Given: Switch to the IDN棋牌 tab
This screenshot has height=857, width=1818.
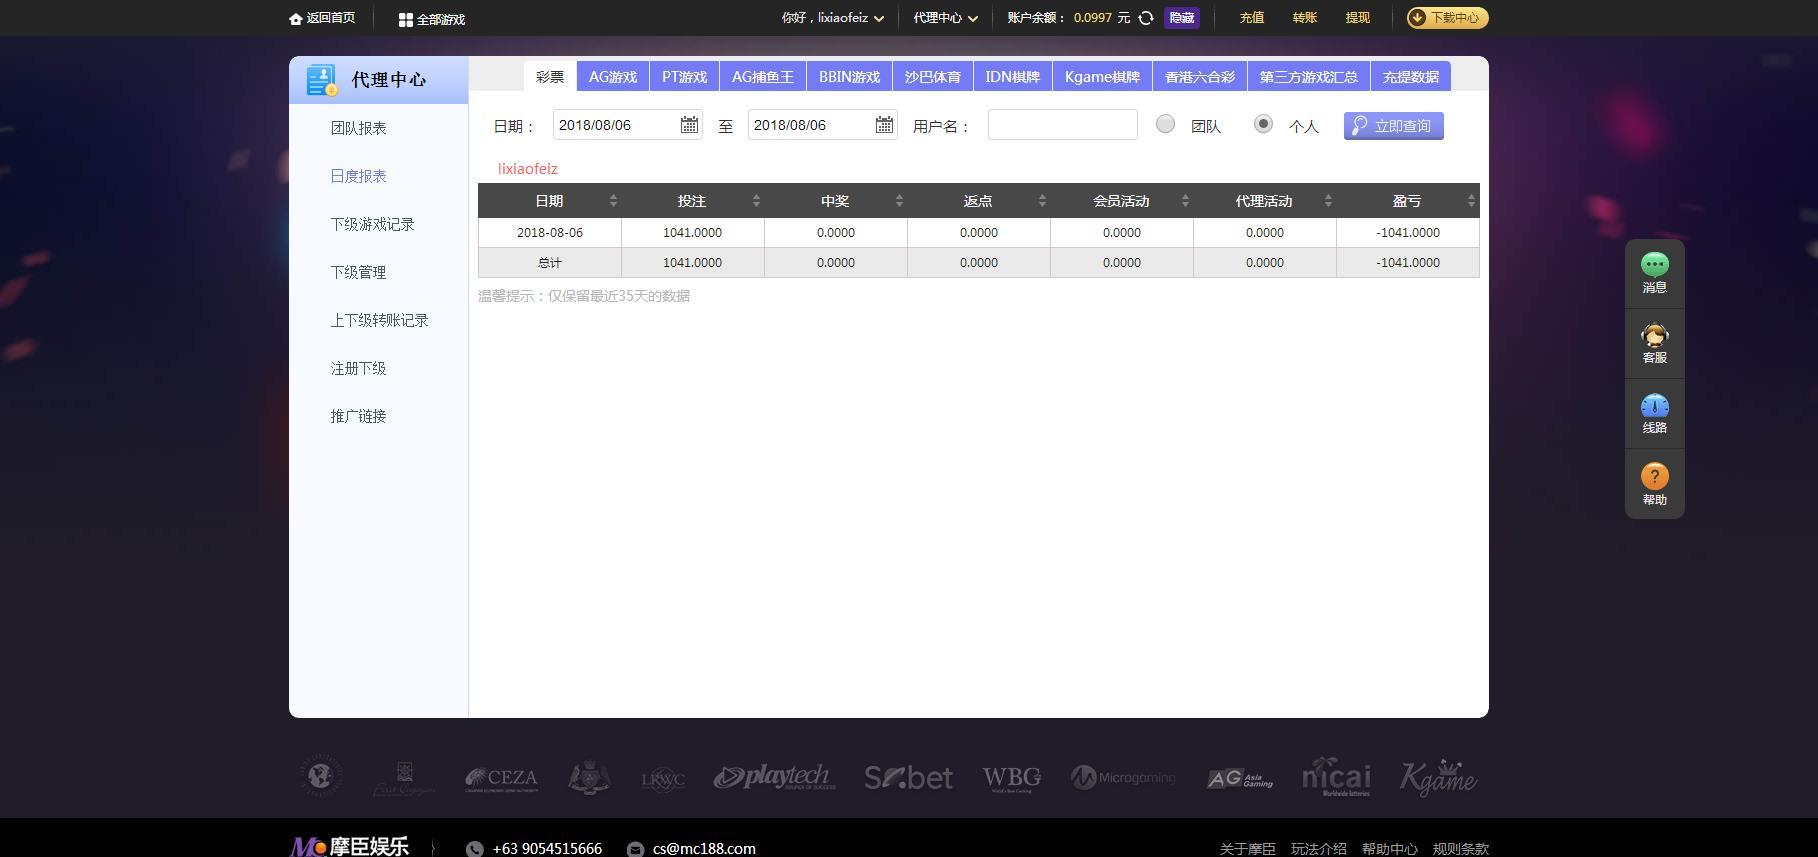Looking at the screenshot, I should (x=1012, y=77).
